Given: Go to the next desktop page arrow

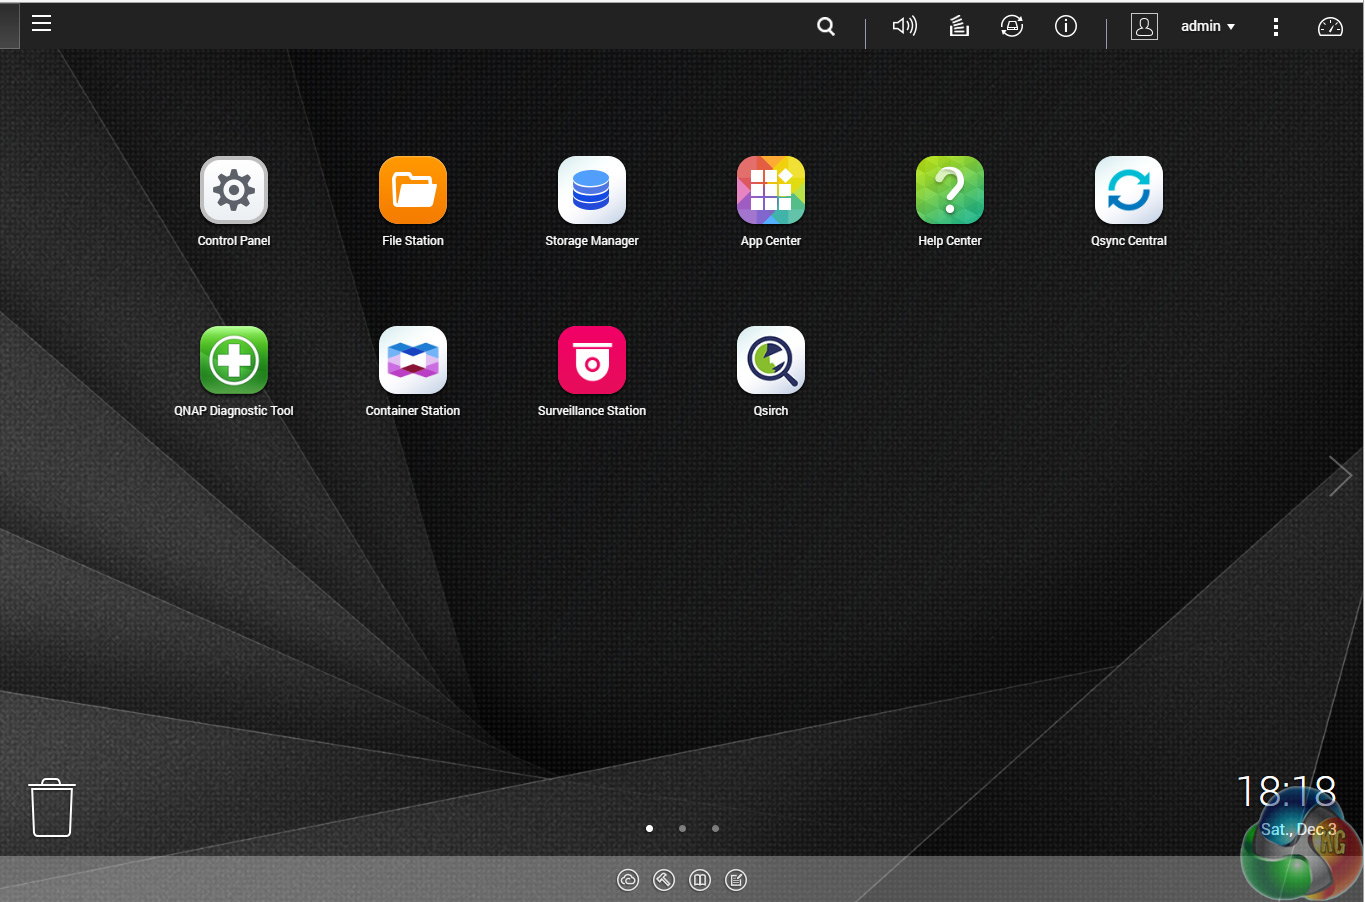Looking at the screenshot, I should click(x=1340, y=476).
